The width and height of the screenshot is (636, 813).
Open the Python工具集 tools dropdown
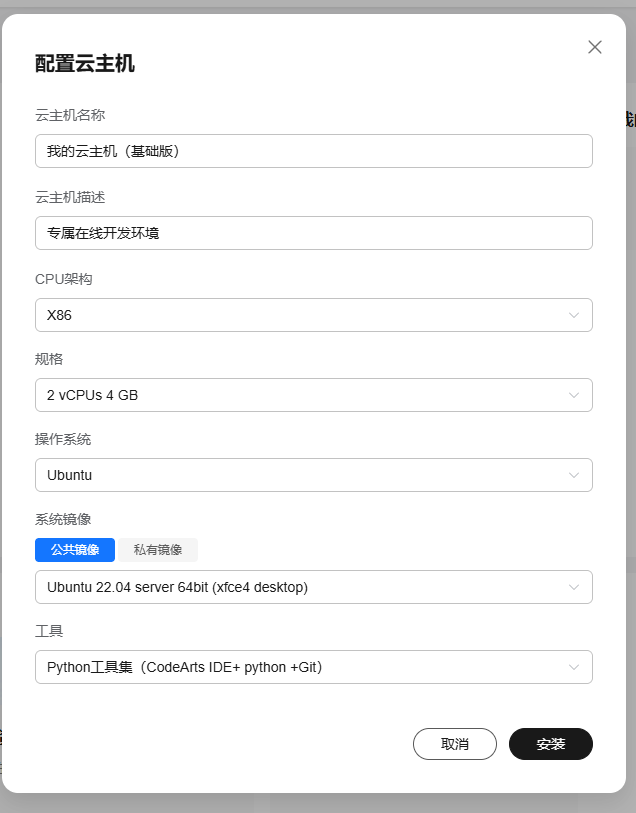tap(300, 667)
